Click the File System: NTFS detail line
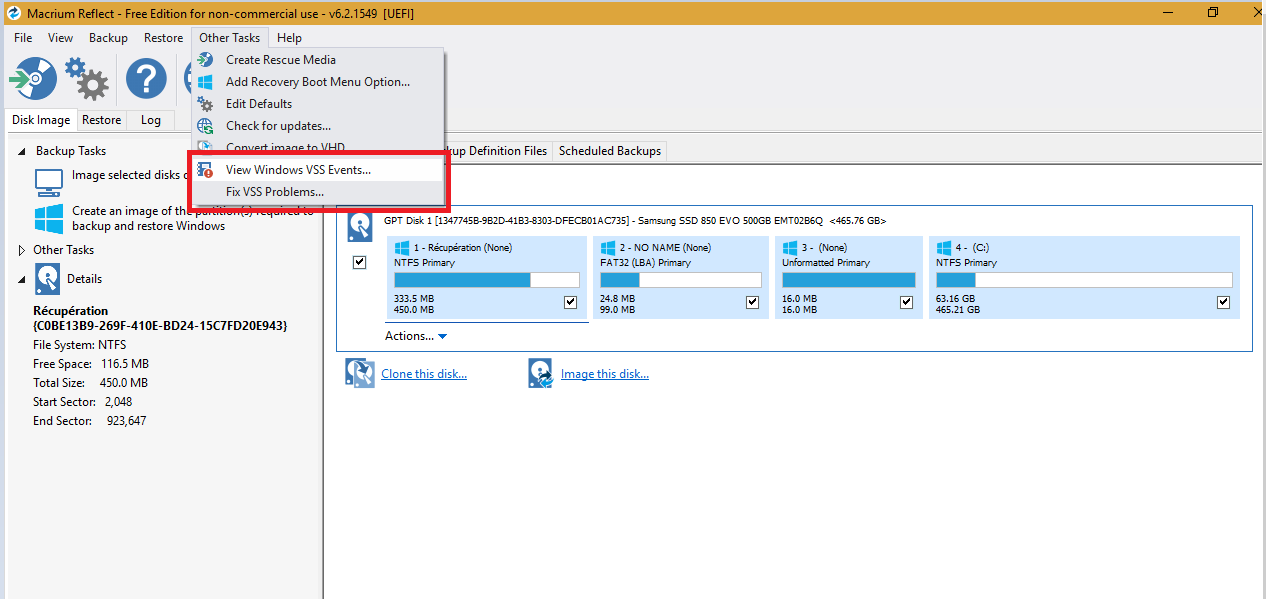1266x599 pixels. click(x=80, y=345)
